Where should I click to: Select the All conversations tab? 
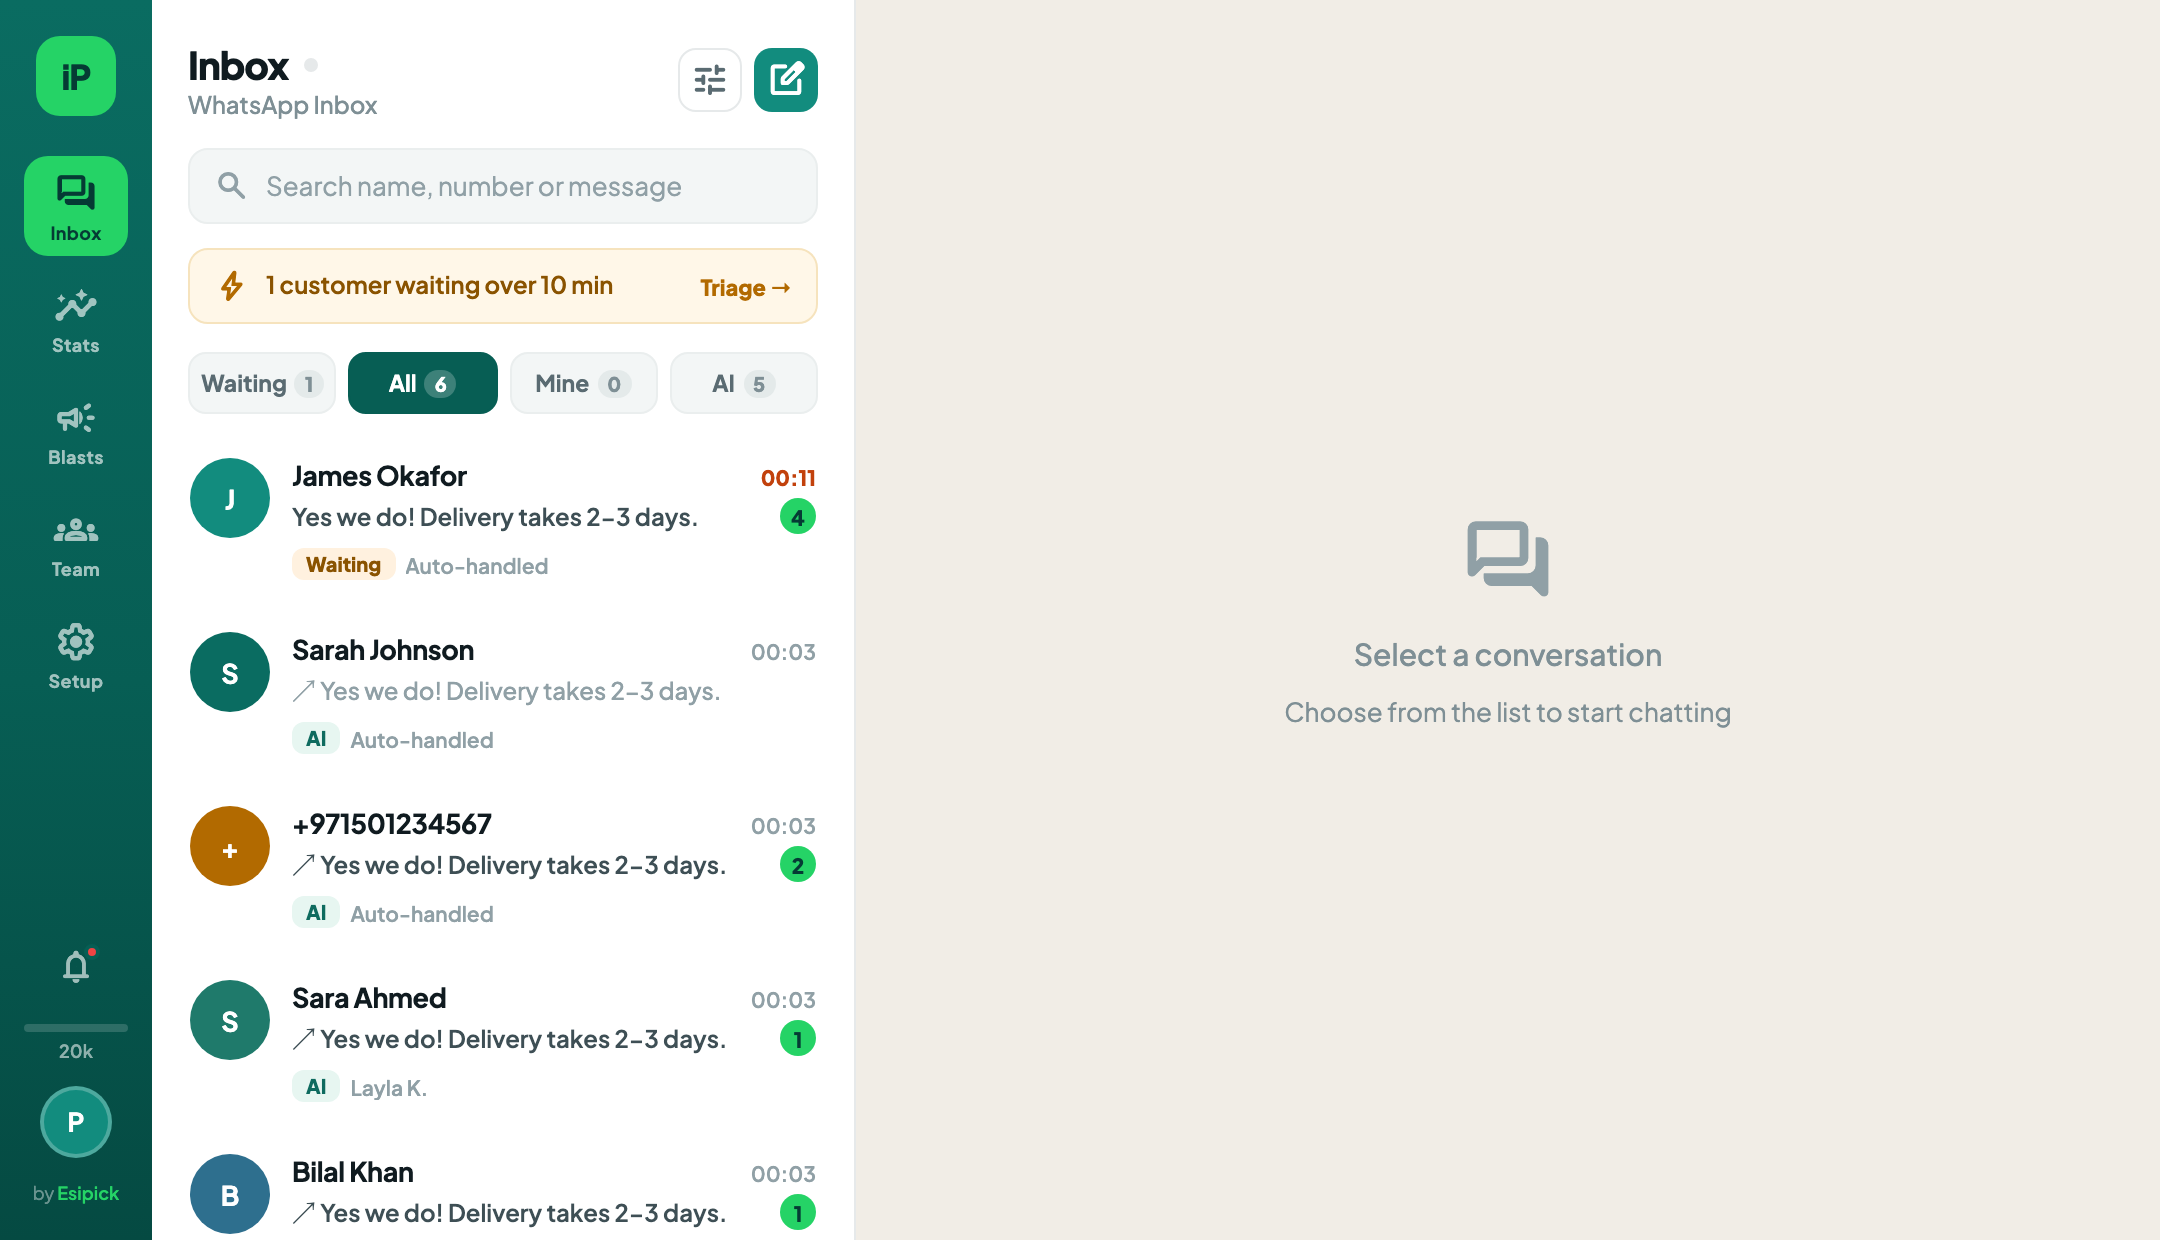(x=423, y=383)
